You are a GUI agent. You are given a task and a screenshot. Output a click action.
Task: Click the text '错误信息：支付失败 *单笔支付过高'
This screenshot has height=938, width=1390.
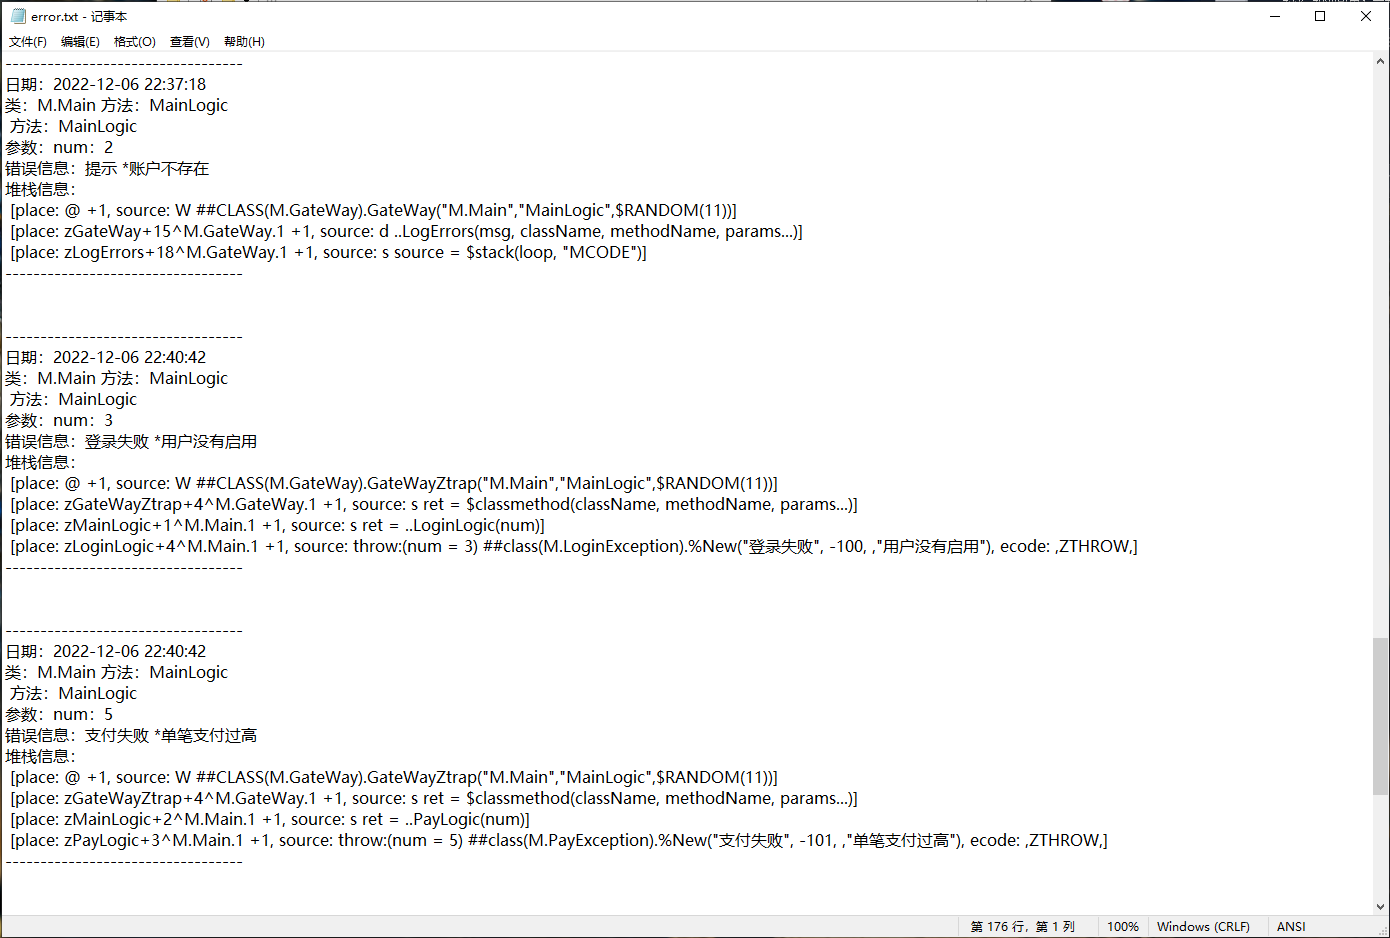pyautogui.click(x=131, y=735)
